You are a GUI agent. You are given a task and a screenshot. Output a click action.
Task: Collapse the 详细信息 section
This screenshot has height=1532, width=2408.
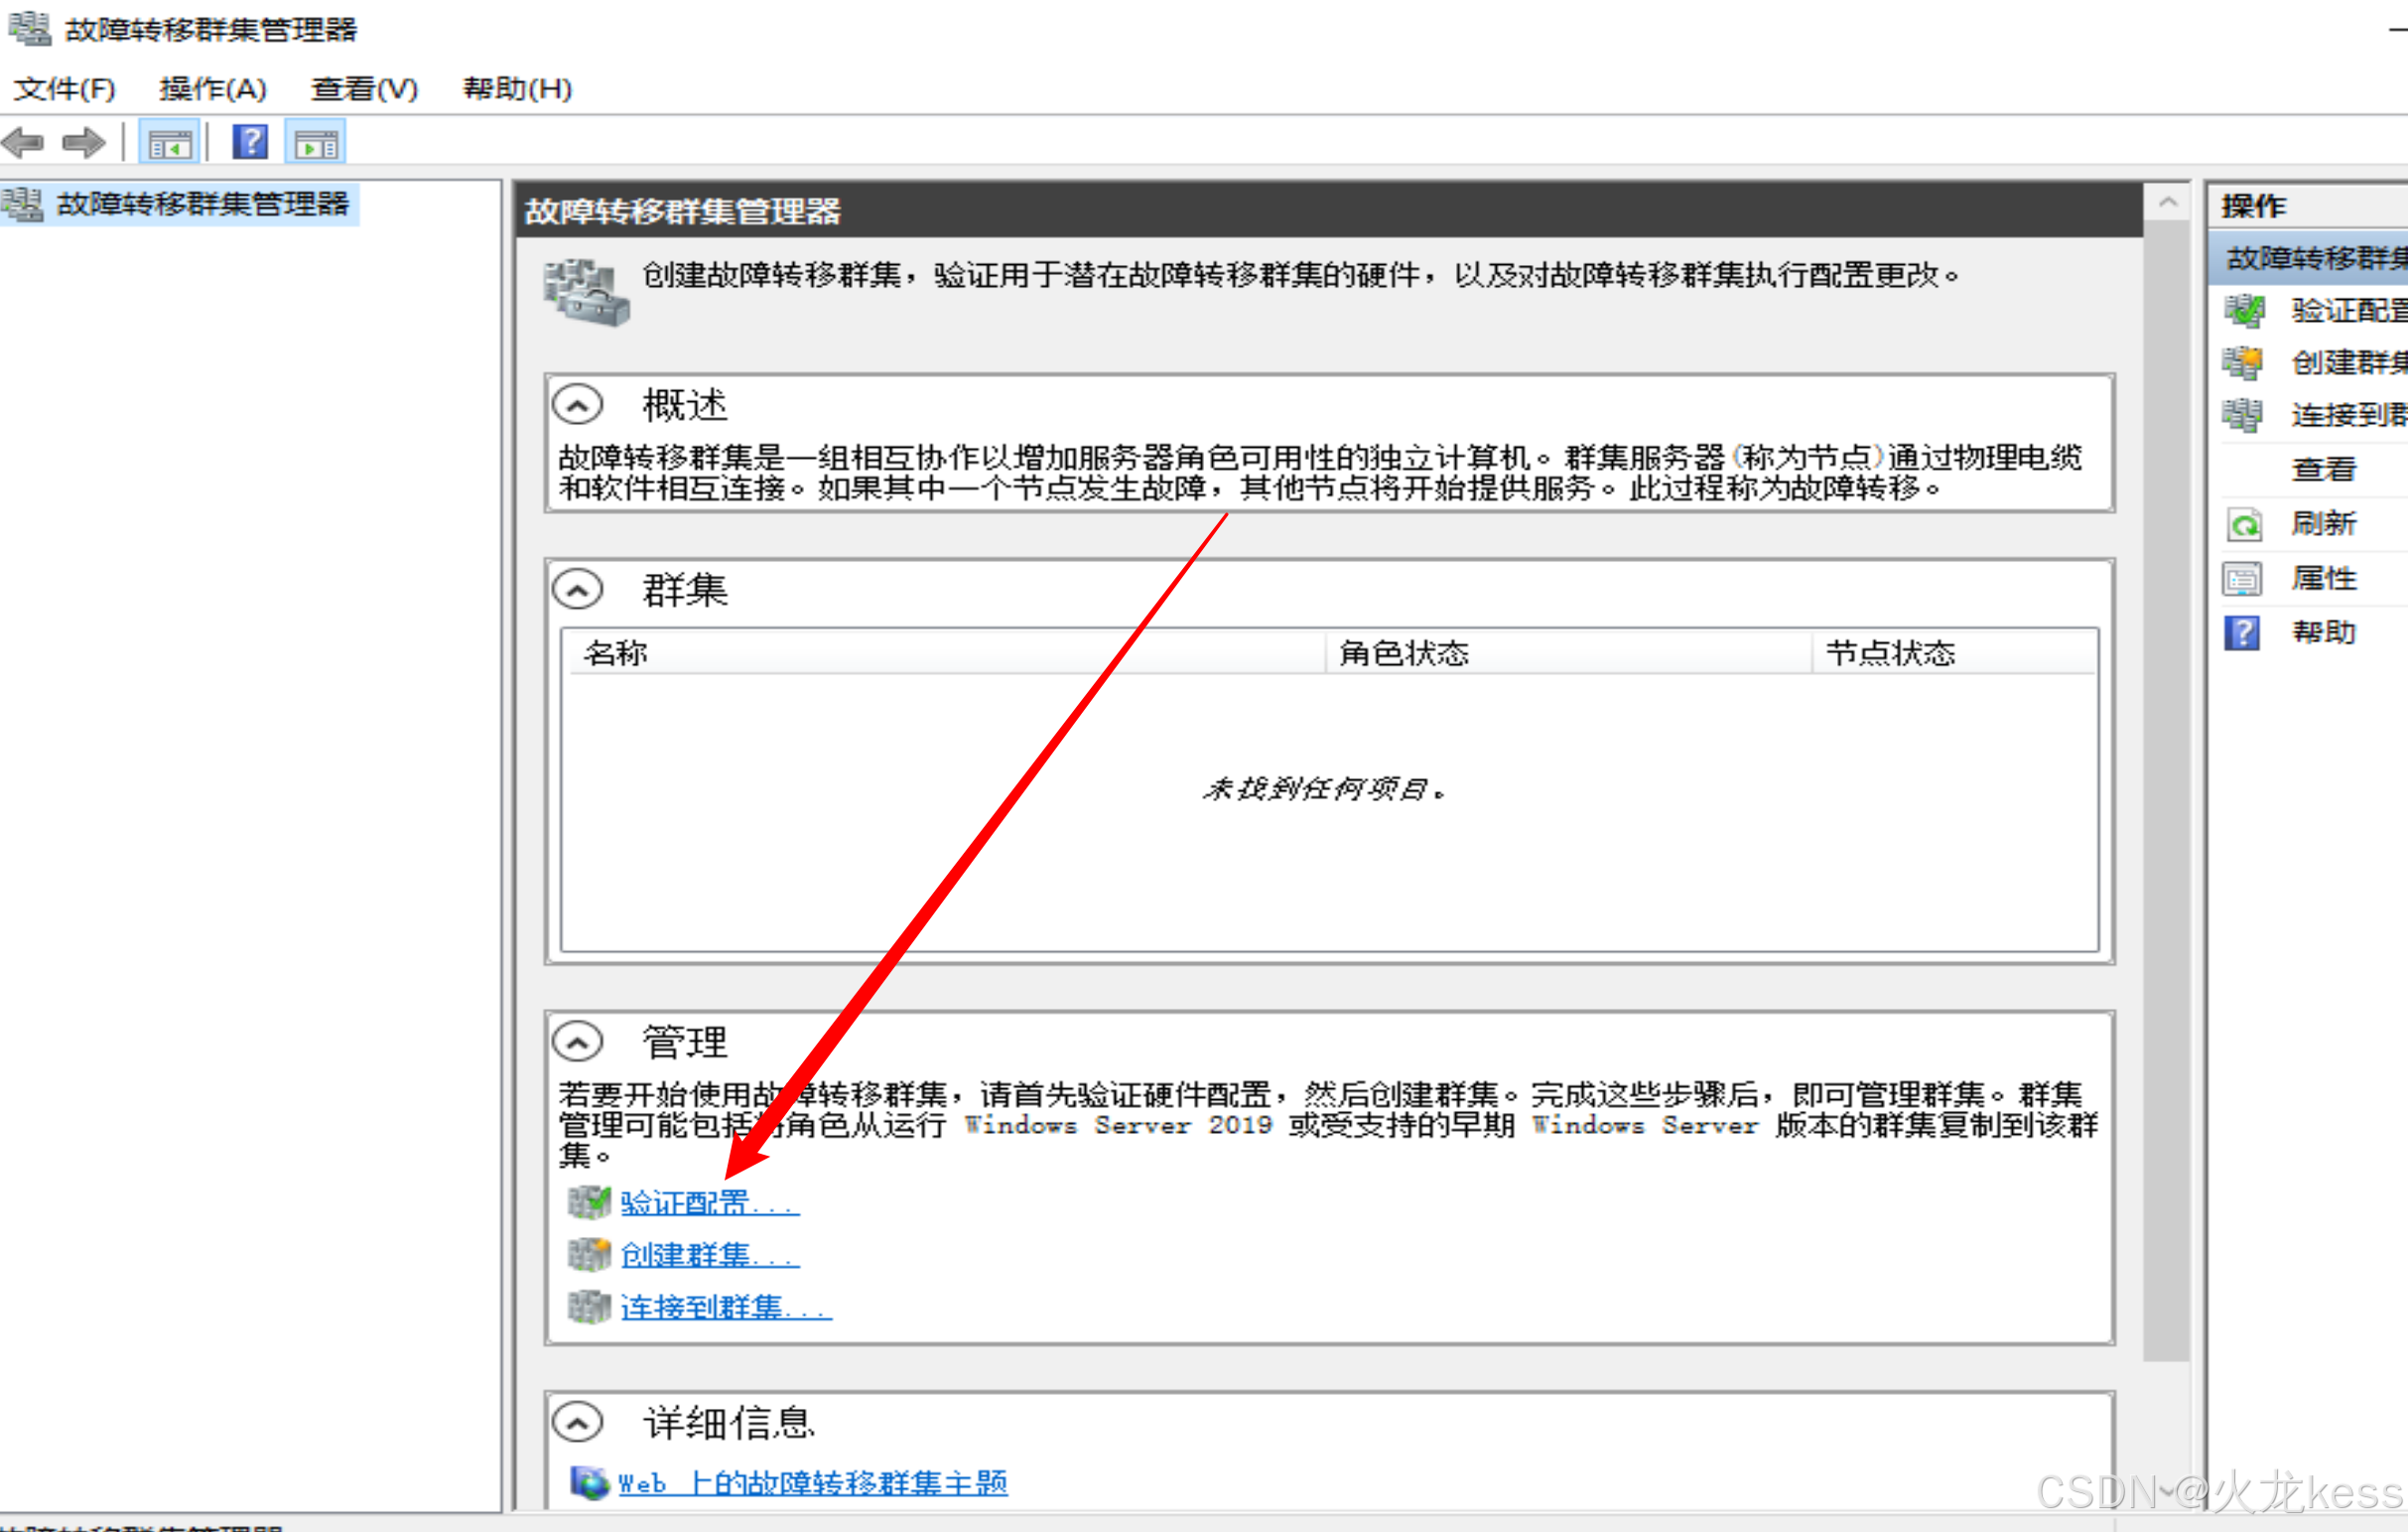pyautogui.click(x=577, y=1421)
